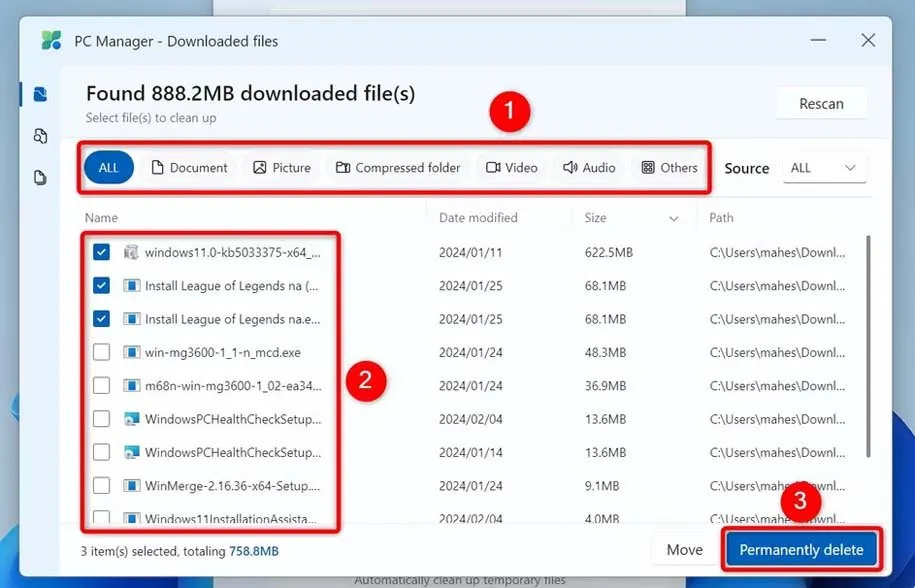This screenshot has width=915, height=588.
Task: Switch to the Video filter tab
Action: [x=512, y=168]
